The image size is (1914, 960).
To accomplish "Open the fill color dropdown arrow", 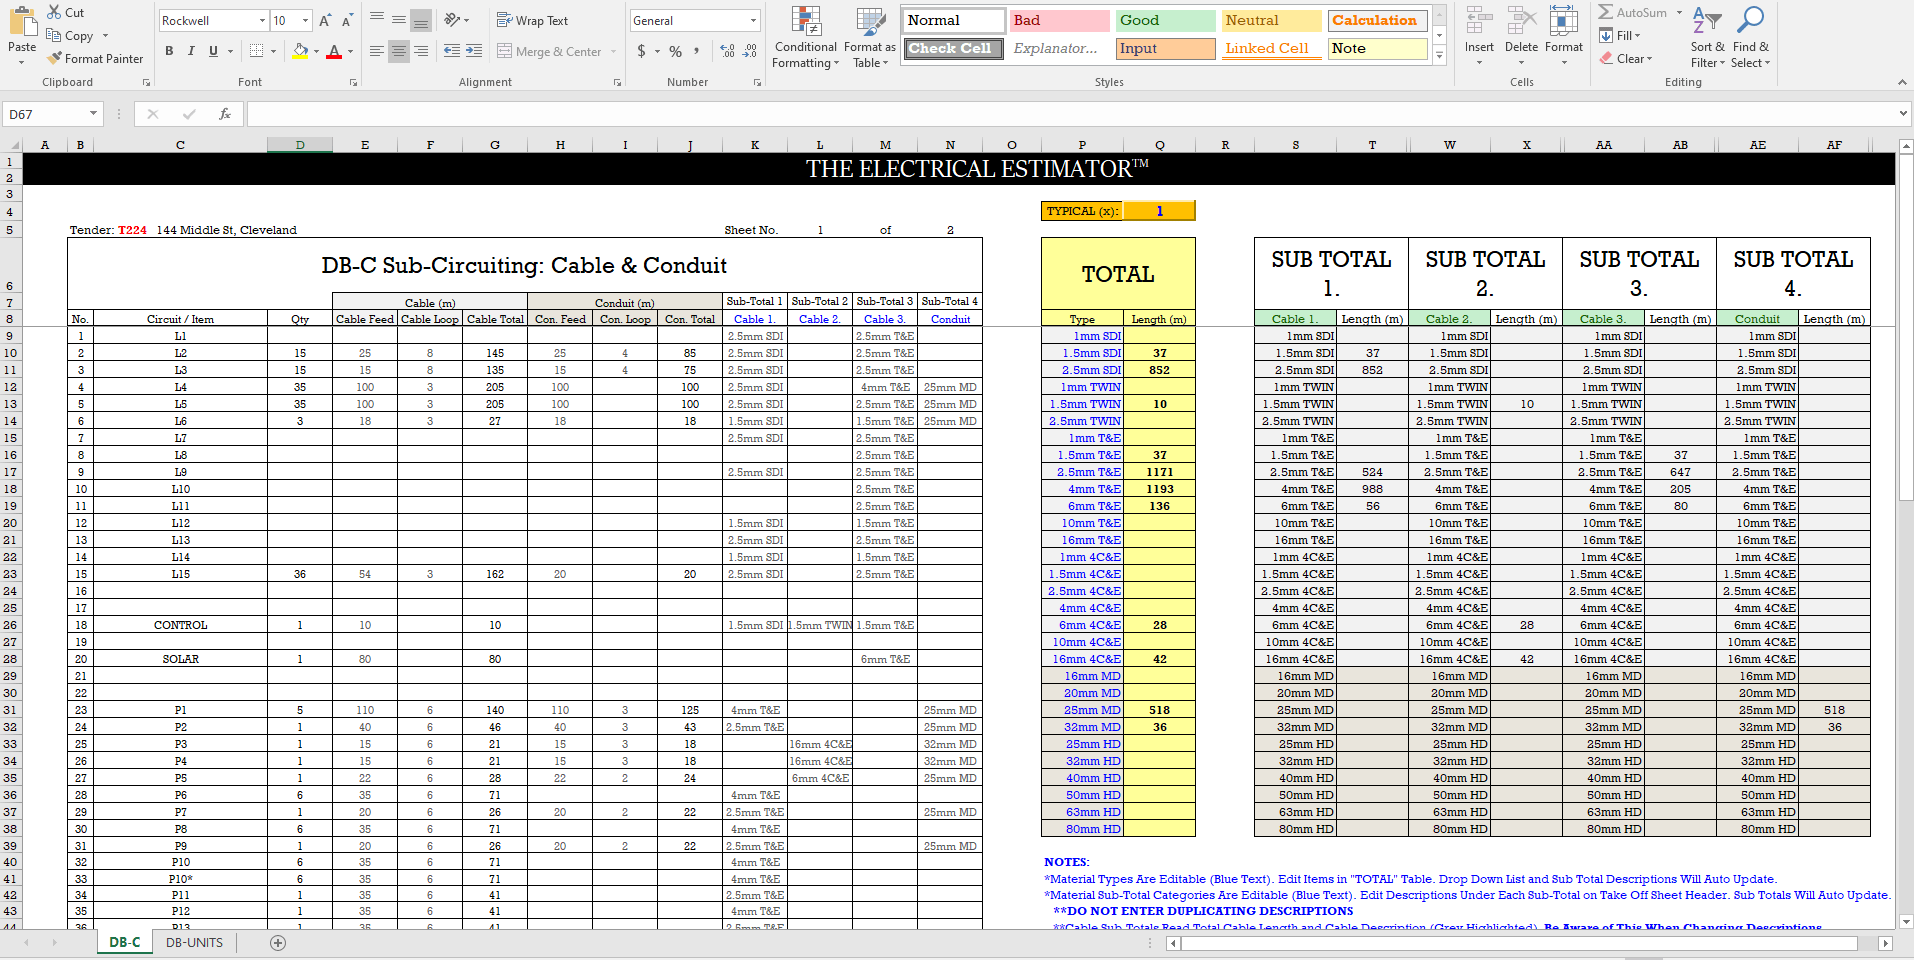I will pyautogui.click(x=316, y=51).
